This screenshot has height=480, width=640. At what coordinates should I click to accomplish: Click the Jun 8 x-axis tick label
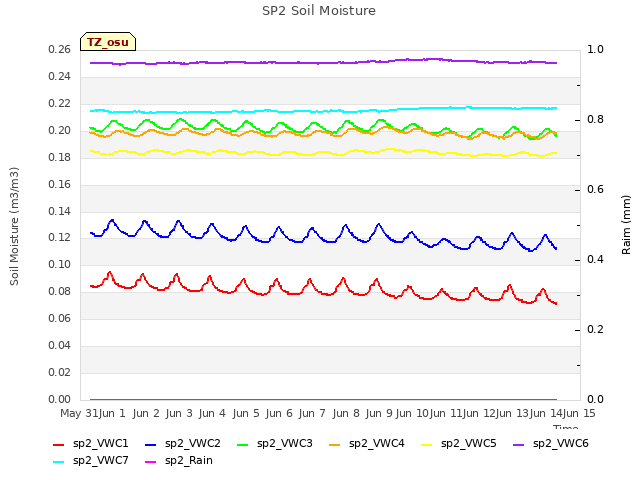(346, 413)
